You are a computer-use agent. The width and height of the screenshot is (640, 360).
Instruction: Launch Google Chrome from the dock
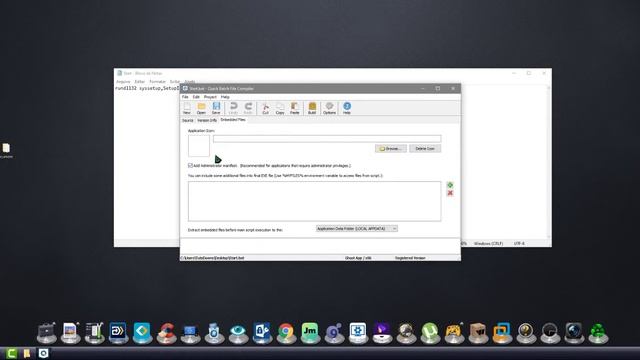(x=286, y=332)
